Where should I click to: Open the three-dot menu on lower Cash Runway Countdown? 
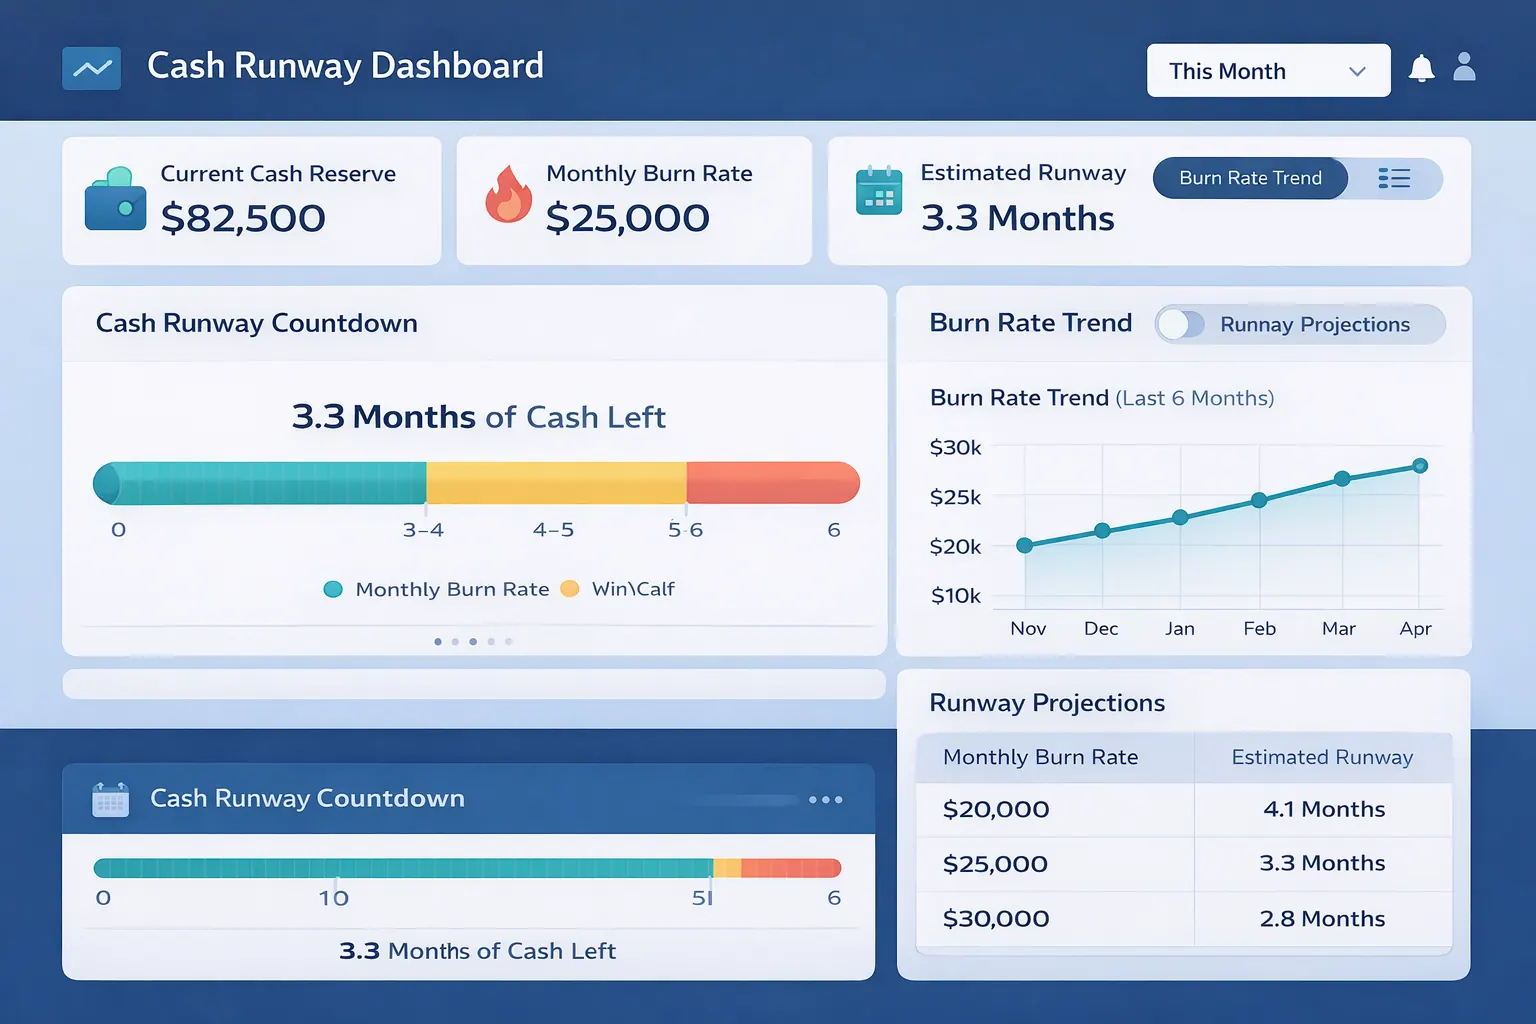pos(826,799)
